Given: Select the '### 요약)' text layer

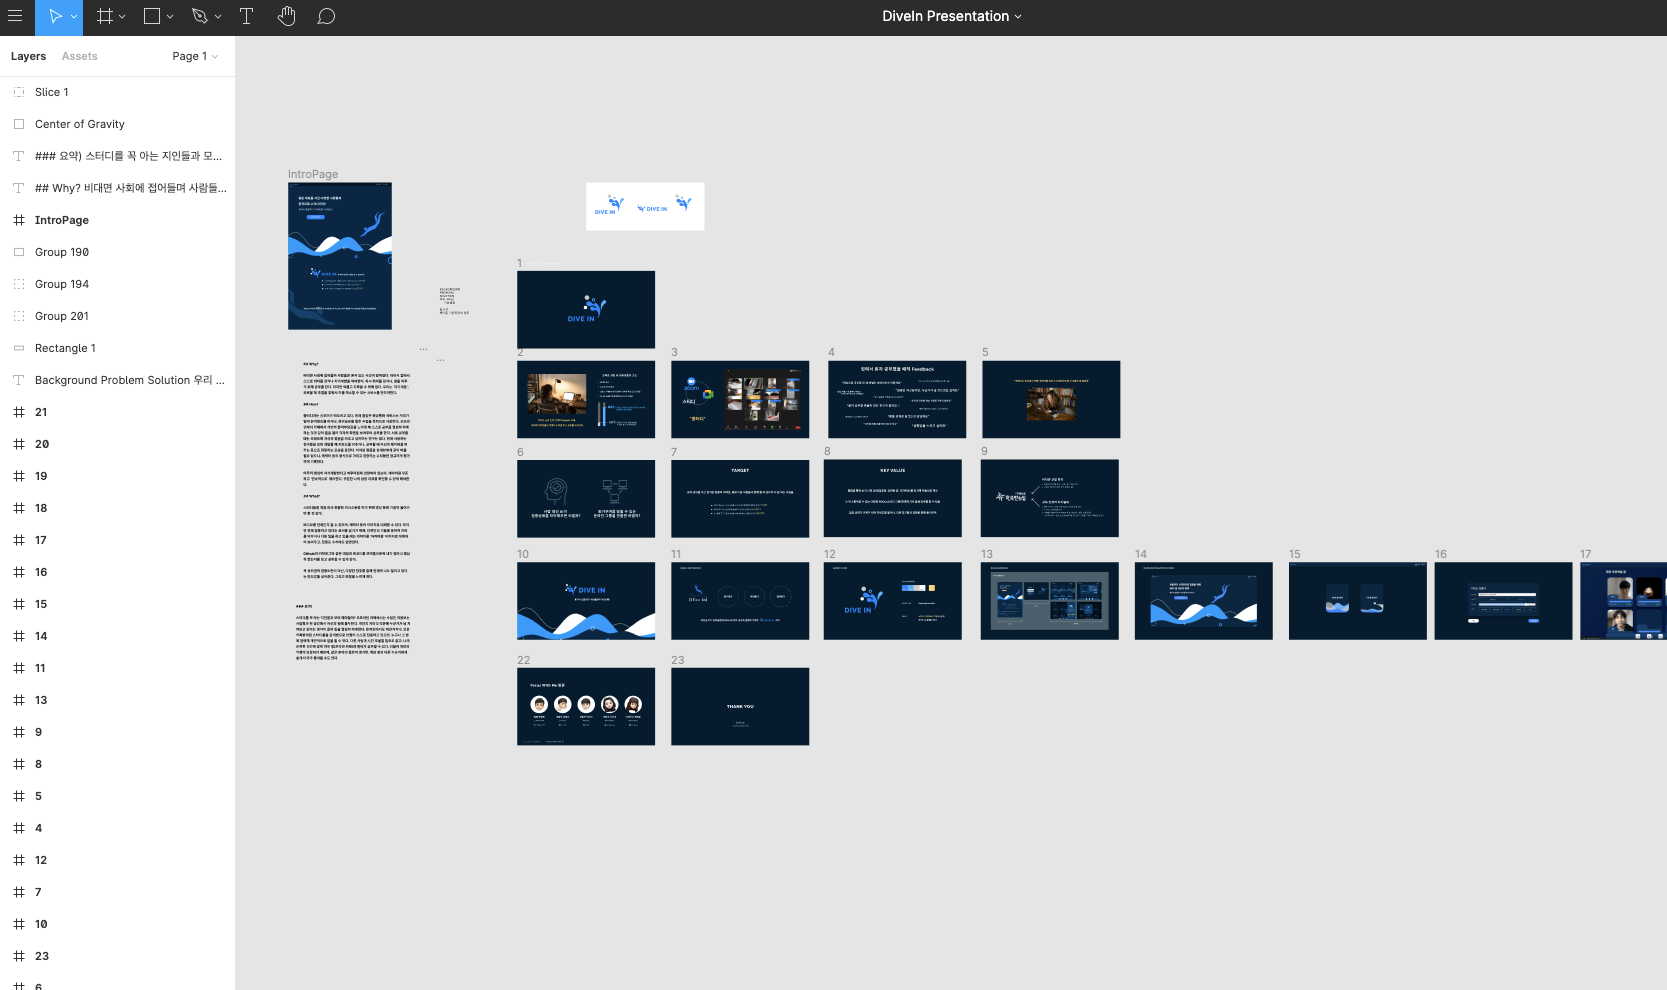Looking at the screenshot, I should (x=118, y=156).
